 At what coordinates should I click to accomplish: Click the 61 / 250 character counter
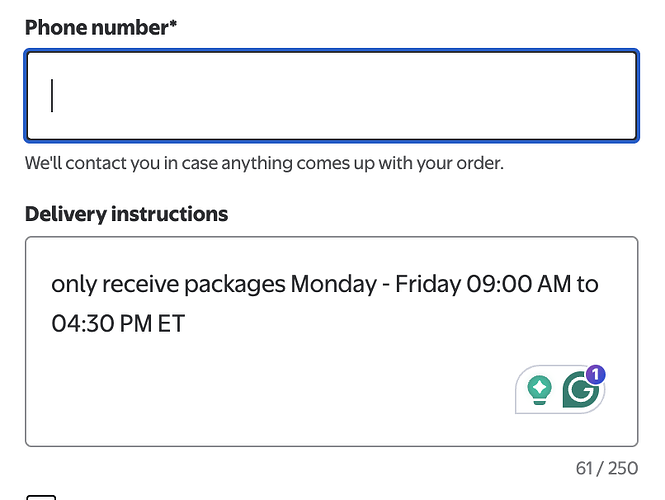[606, 468]
